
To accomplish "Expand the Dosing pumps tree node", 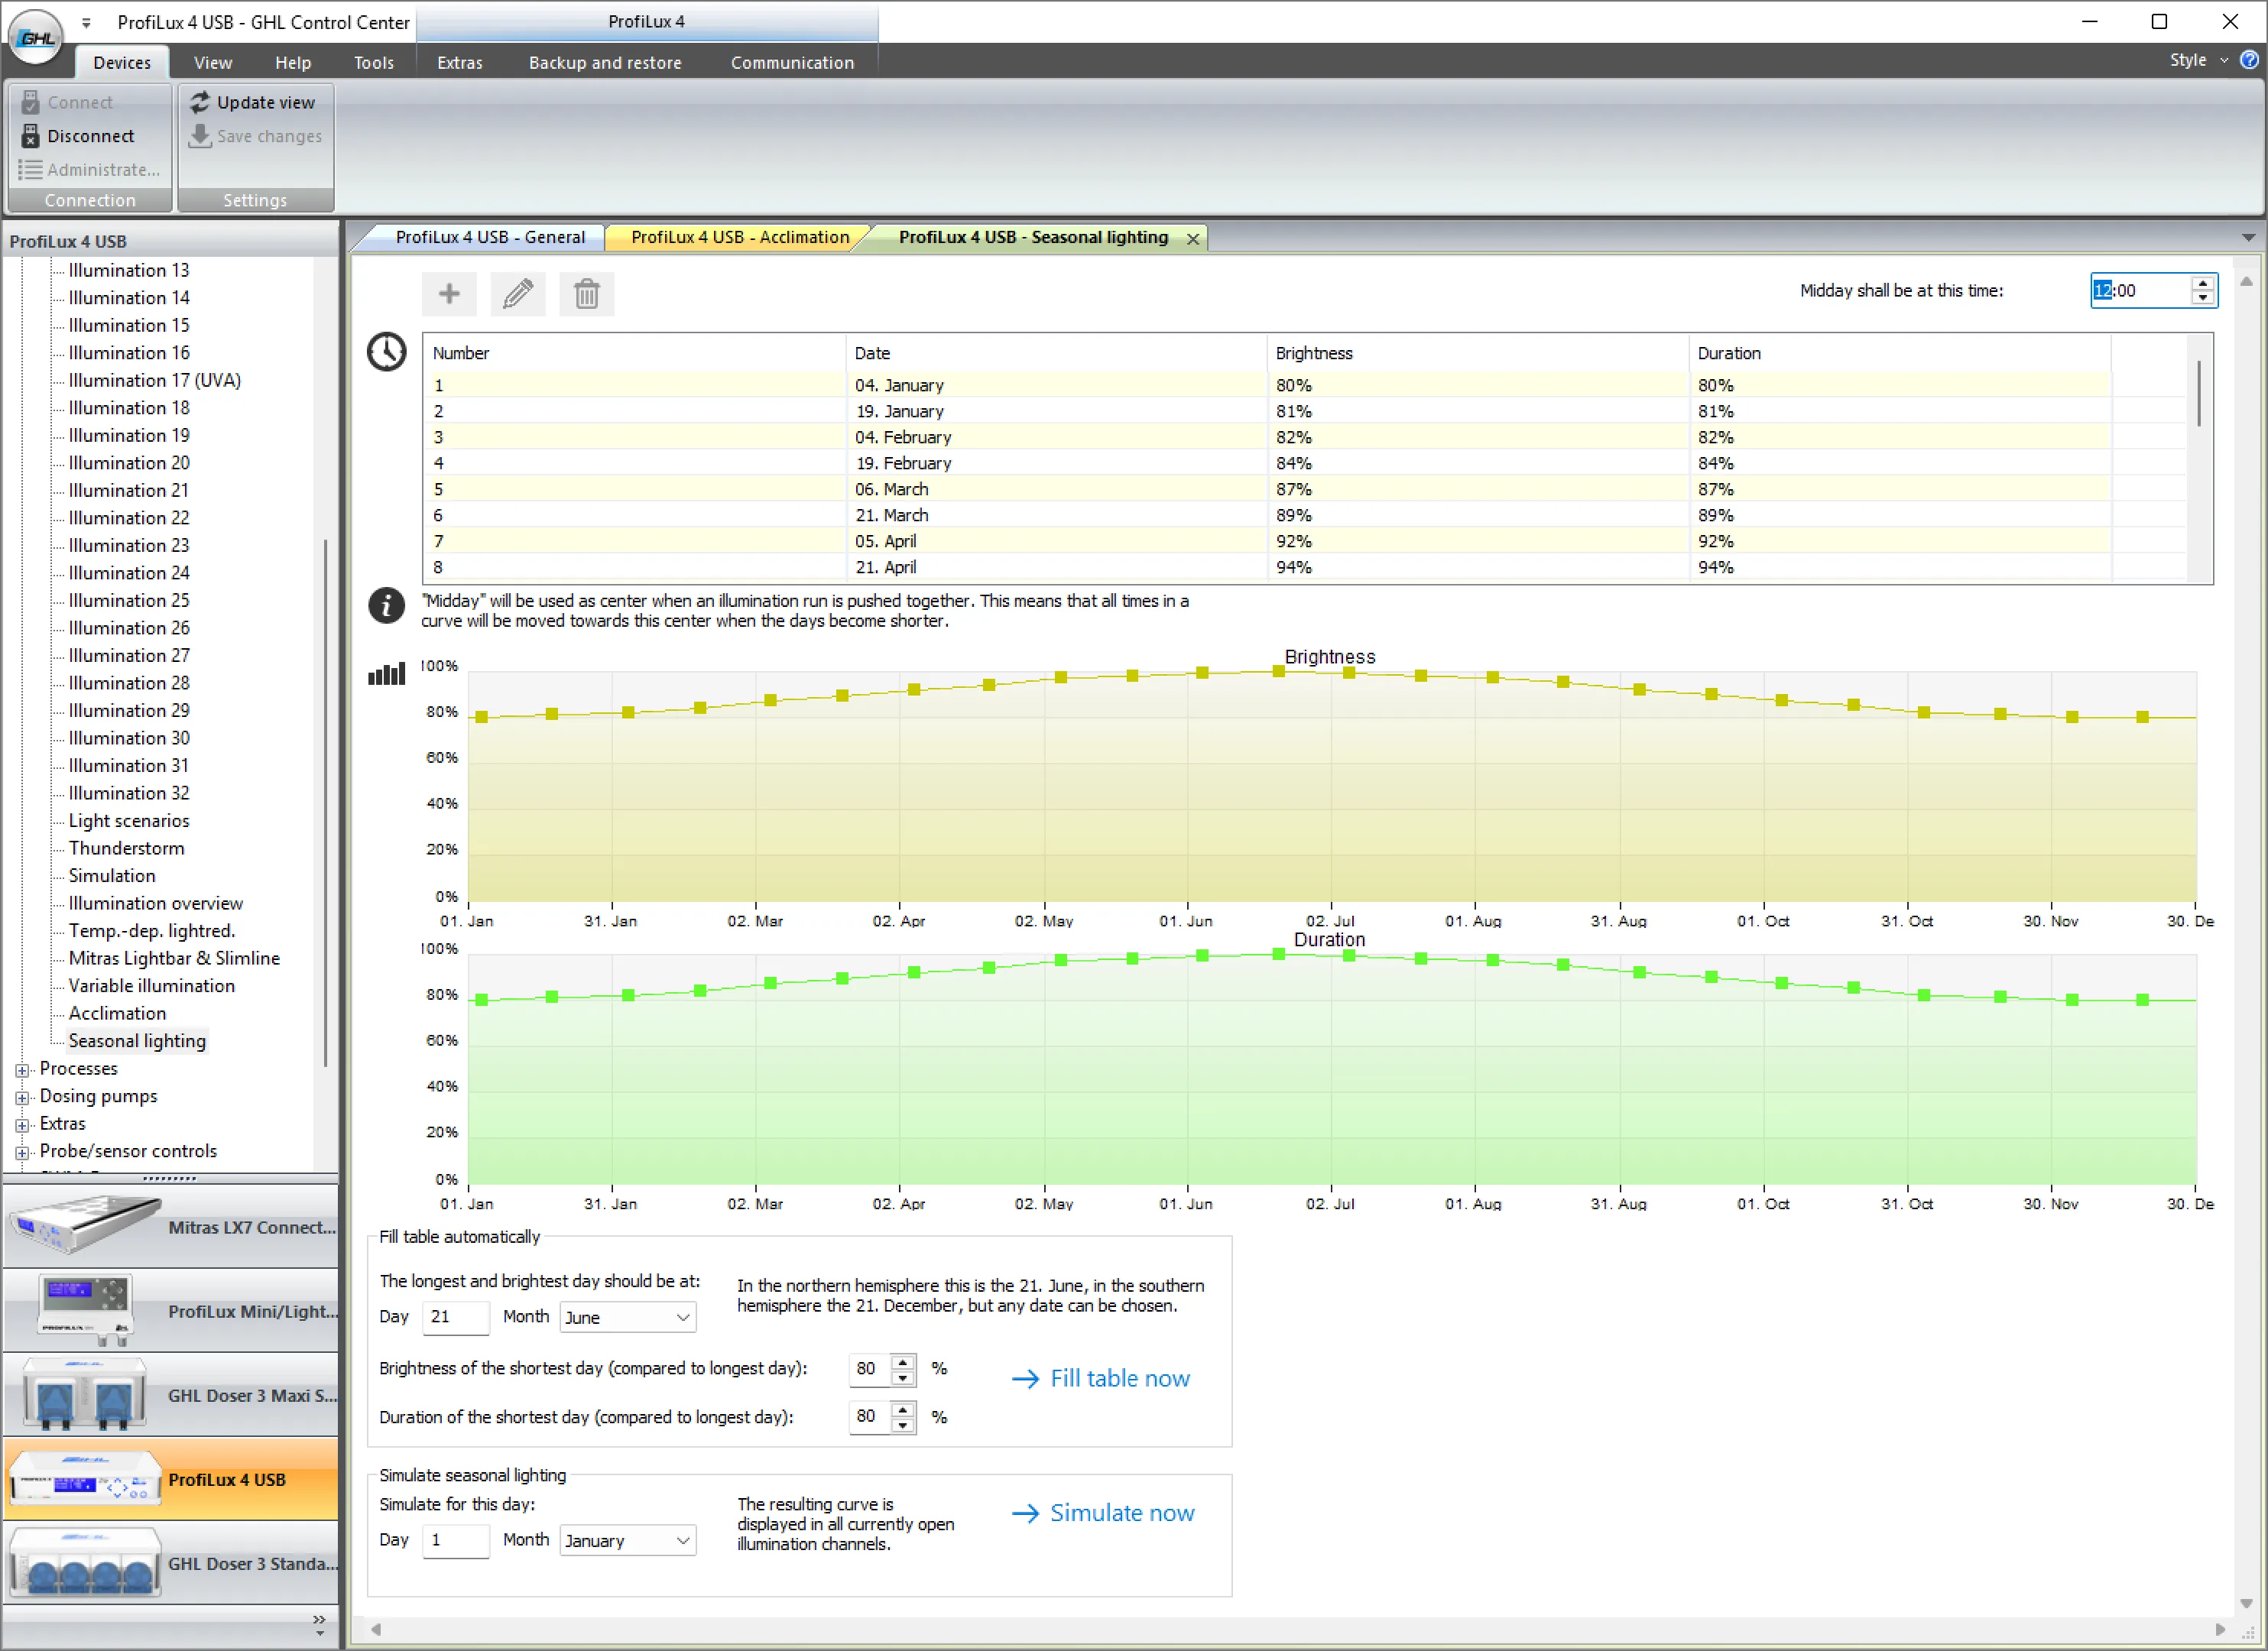I will click(x=22, y=1097).
